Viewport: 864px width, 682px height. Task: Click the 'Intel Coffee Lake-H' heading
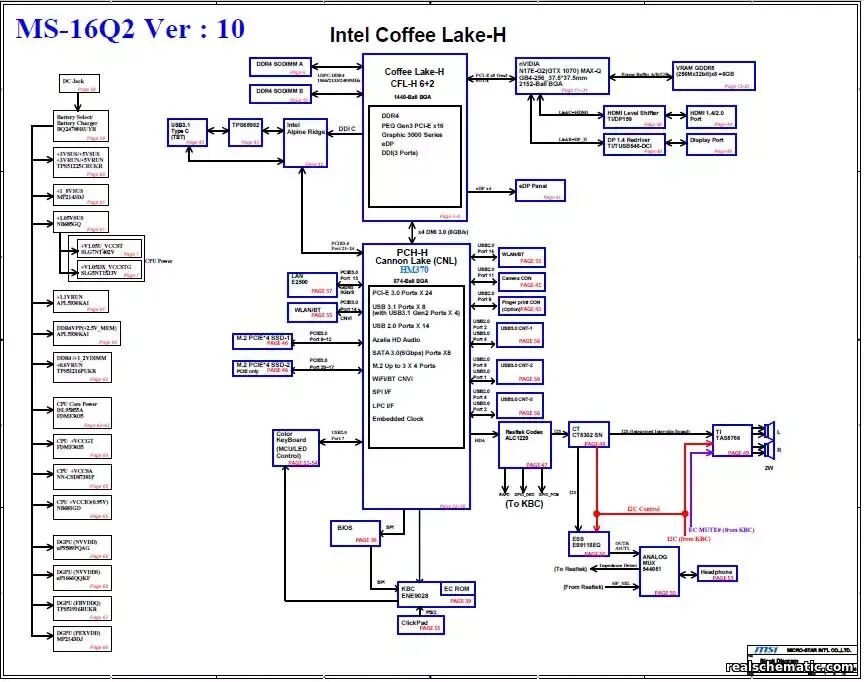[418, 35]
